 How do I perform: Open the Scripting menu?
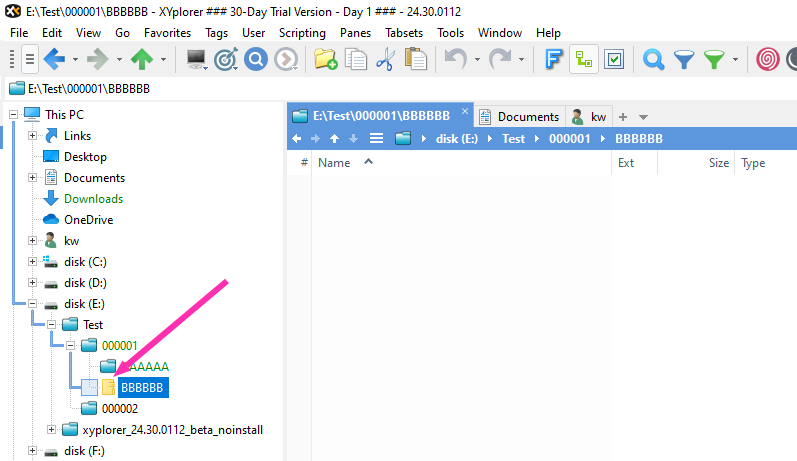(302, 33)
